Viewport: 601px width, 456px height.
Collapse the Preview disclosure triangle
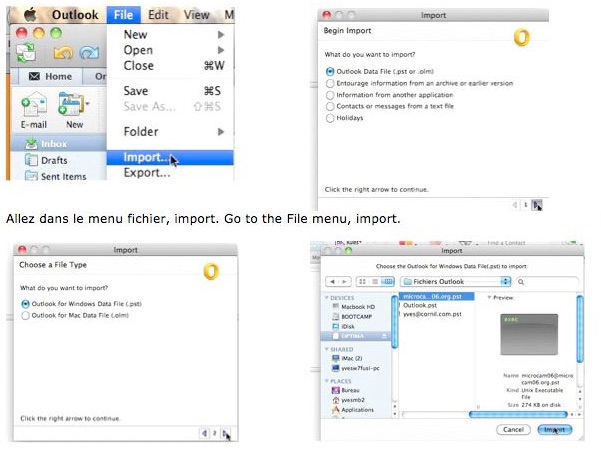point(489,298)
